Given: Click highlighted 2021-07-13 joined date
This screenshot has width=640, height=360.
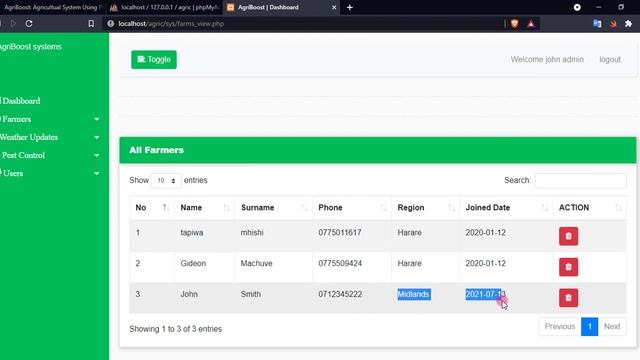Looking at the screenshot, I should pyautogui.click(x=485, y=294).
